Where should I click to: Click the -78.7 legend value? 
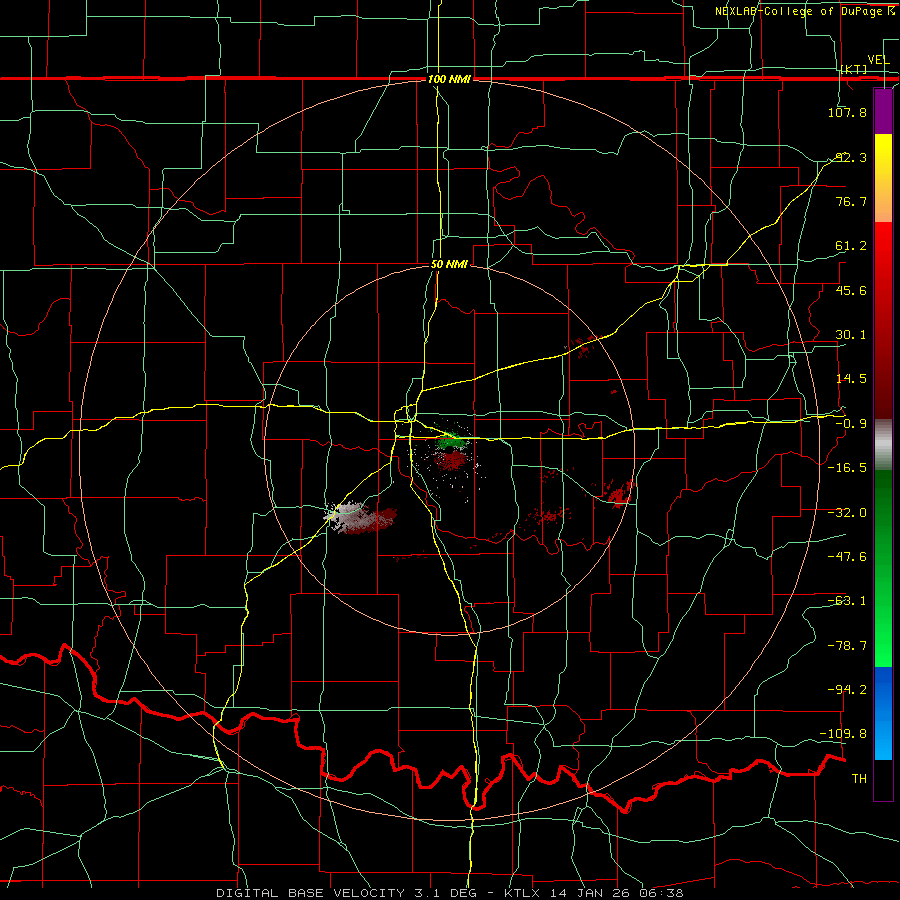click(x=847, y=645)
